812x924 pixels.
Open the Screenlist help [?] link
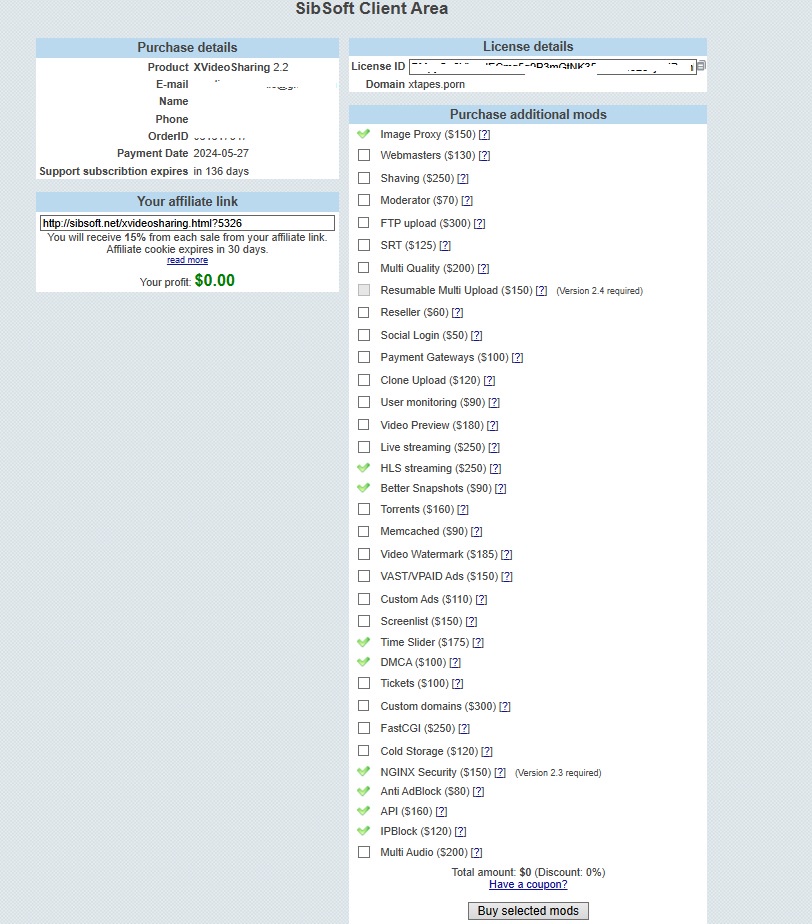(x=471, y=622)
